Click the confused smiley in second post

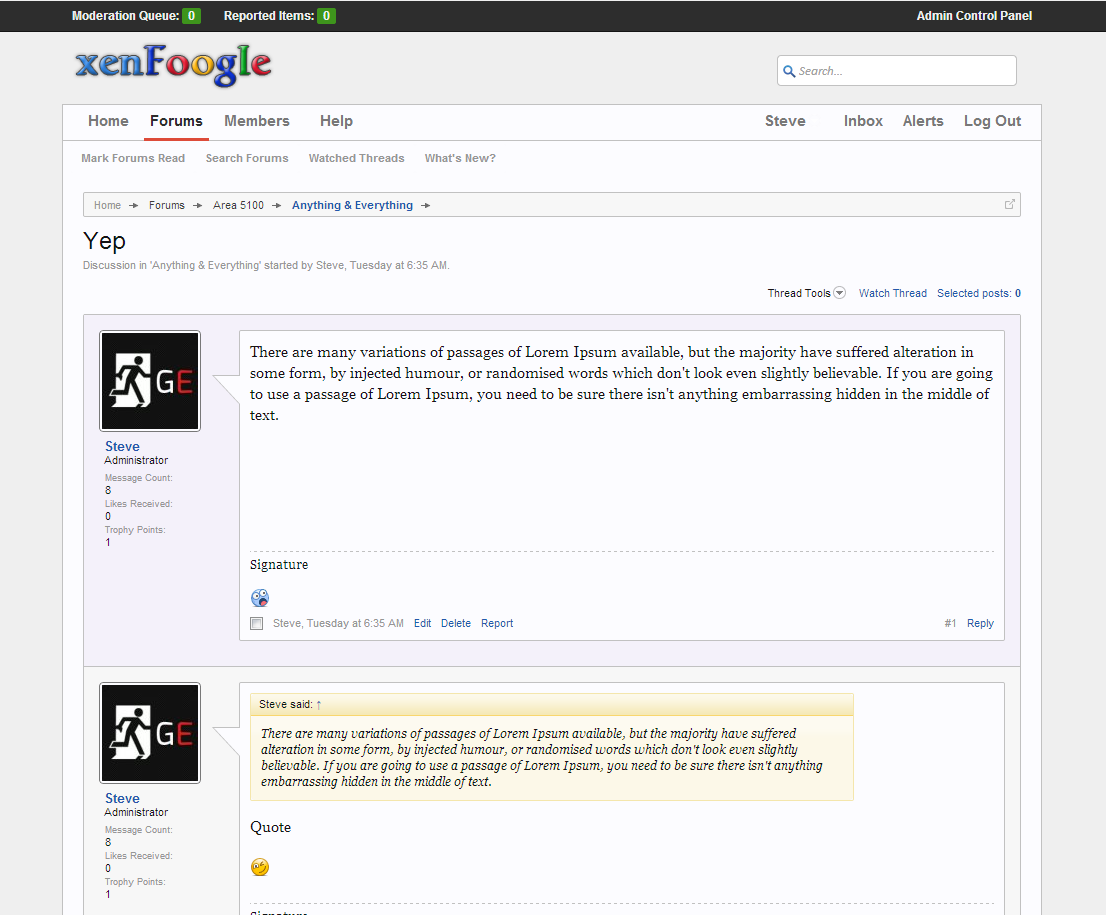tap(260, 867)
